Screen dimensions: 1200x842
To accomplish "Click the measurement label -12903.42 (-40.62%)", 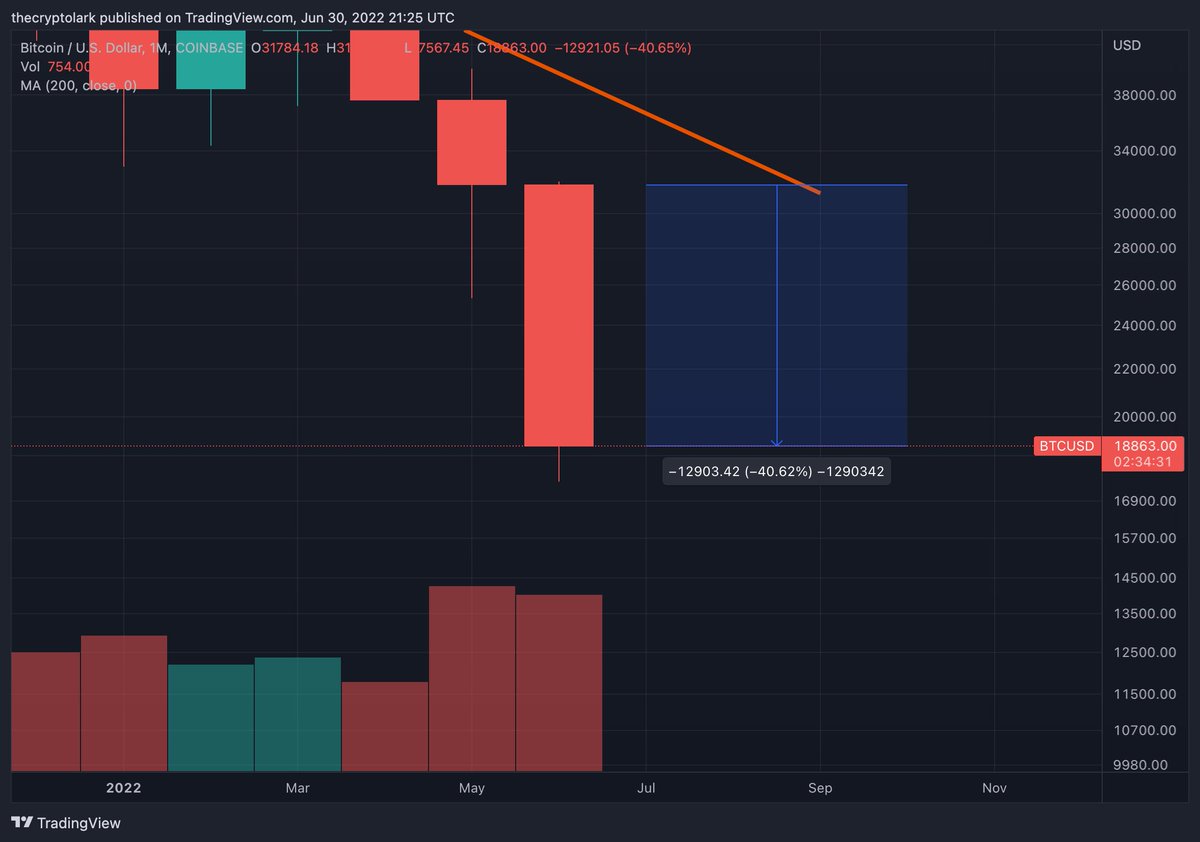I will tap(776, 471).
